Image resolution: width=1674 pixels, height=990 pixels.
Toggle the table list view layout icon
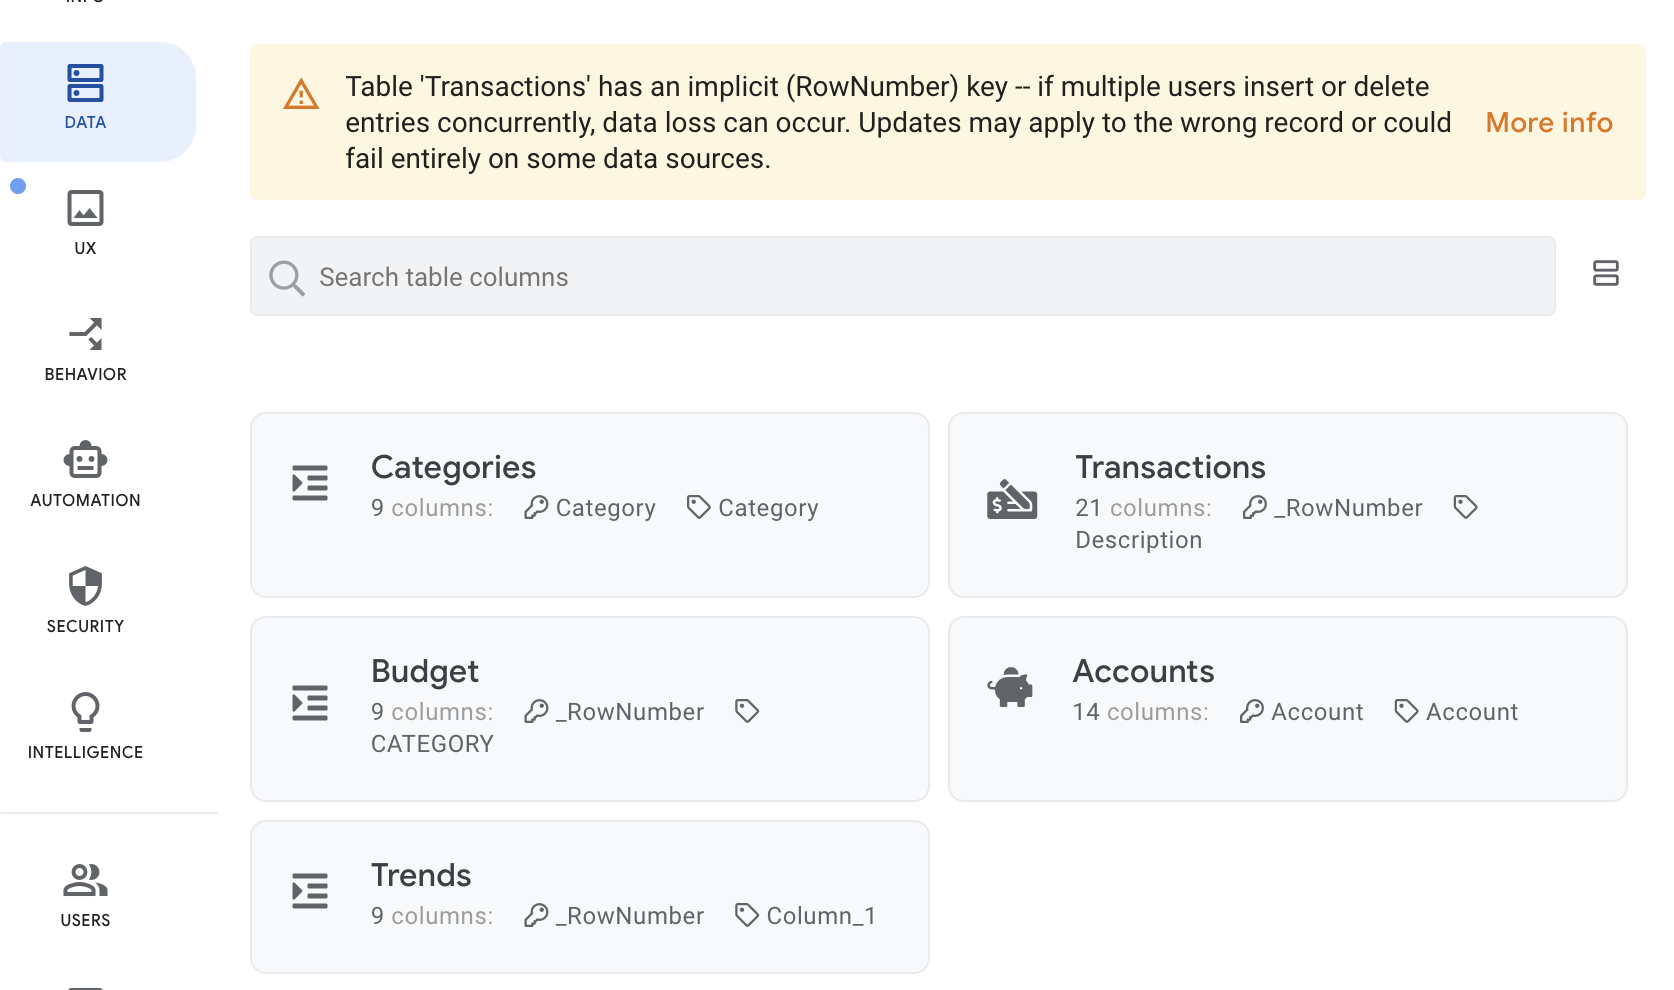coord(1605,273)
